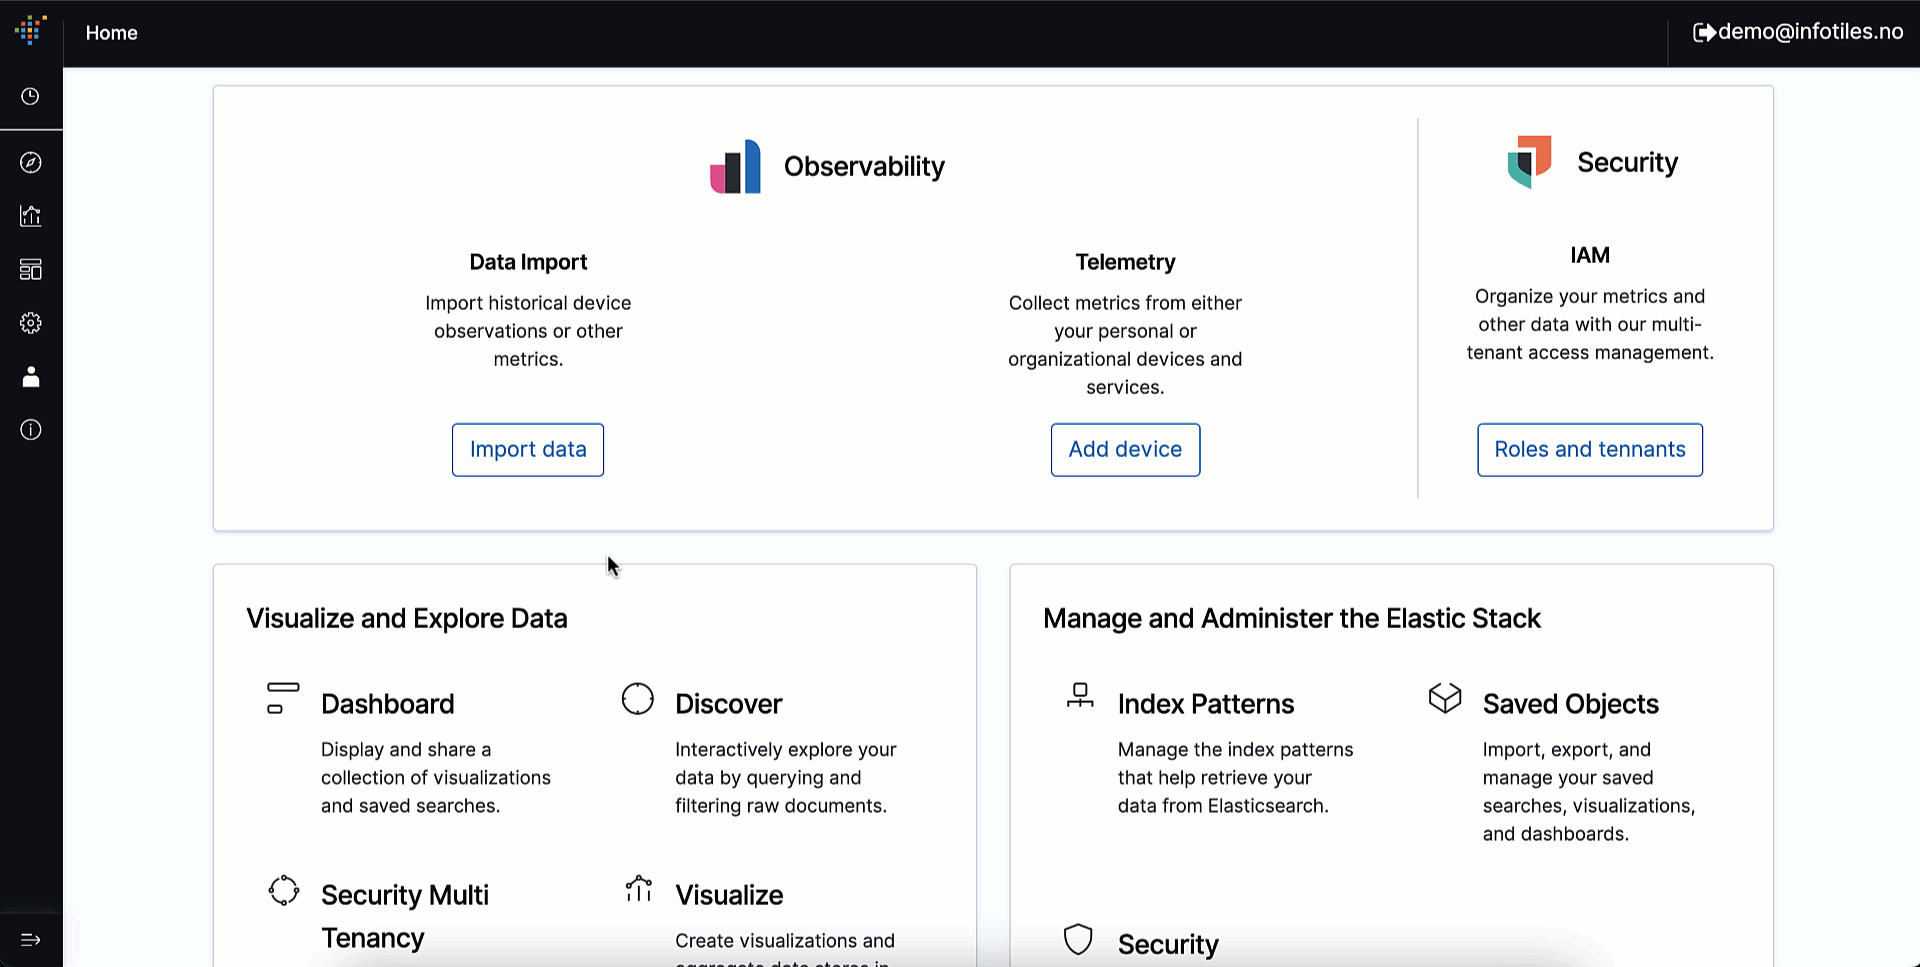Click the Infotiles logo in top-left corner
The width and height of the screenshot is (1920, 967).
(x=31, y=30)
